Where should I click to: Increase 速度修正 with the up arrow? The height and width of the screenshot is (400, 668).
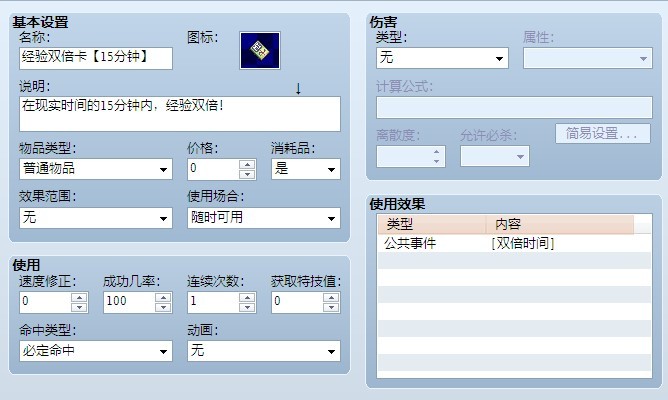point(79,298)
